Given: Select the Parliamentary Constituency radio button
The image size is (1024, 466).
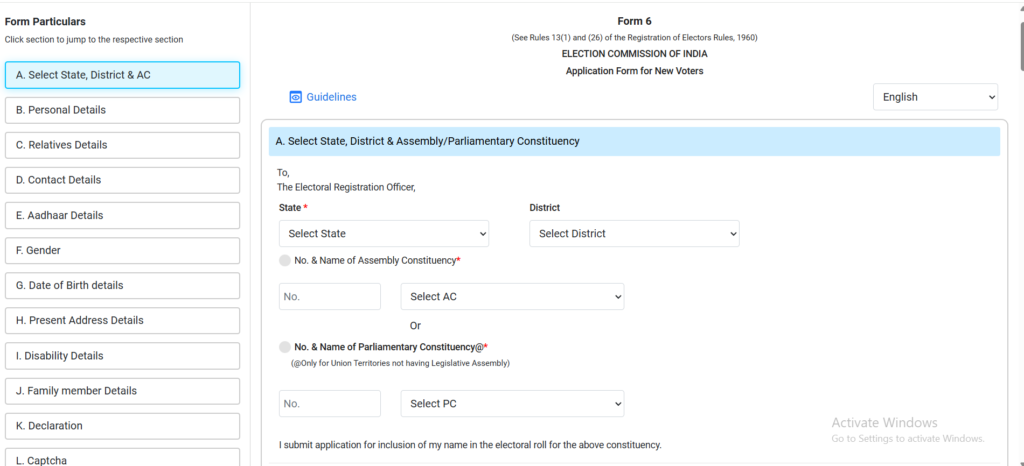Looking at the screenshot, I should point(286,347).
